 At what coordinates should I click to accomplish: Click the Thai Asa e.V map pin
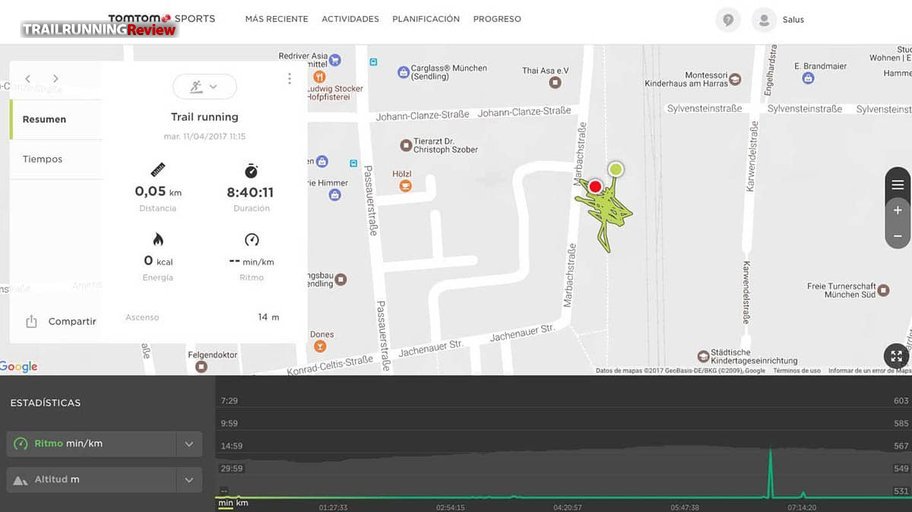tap(555, 83)
